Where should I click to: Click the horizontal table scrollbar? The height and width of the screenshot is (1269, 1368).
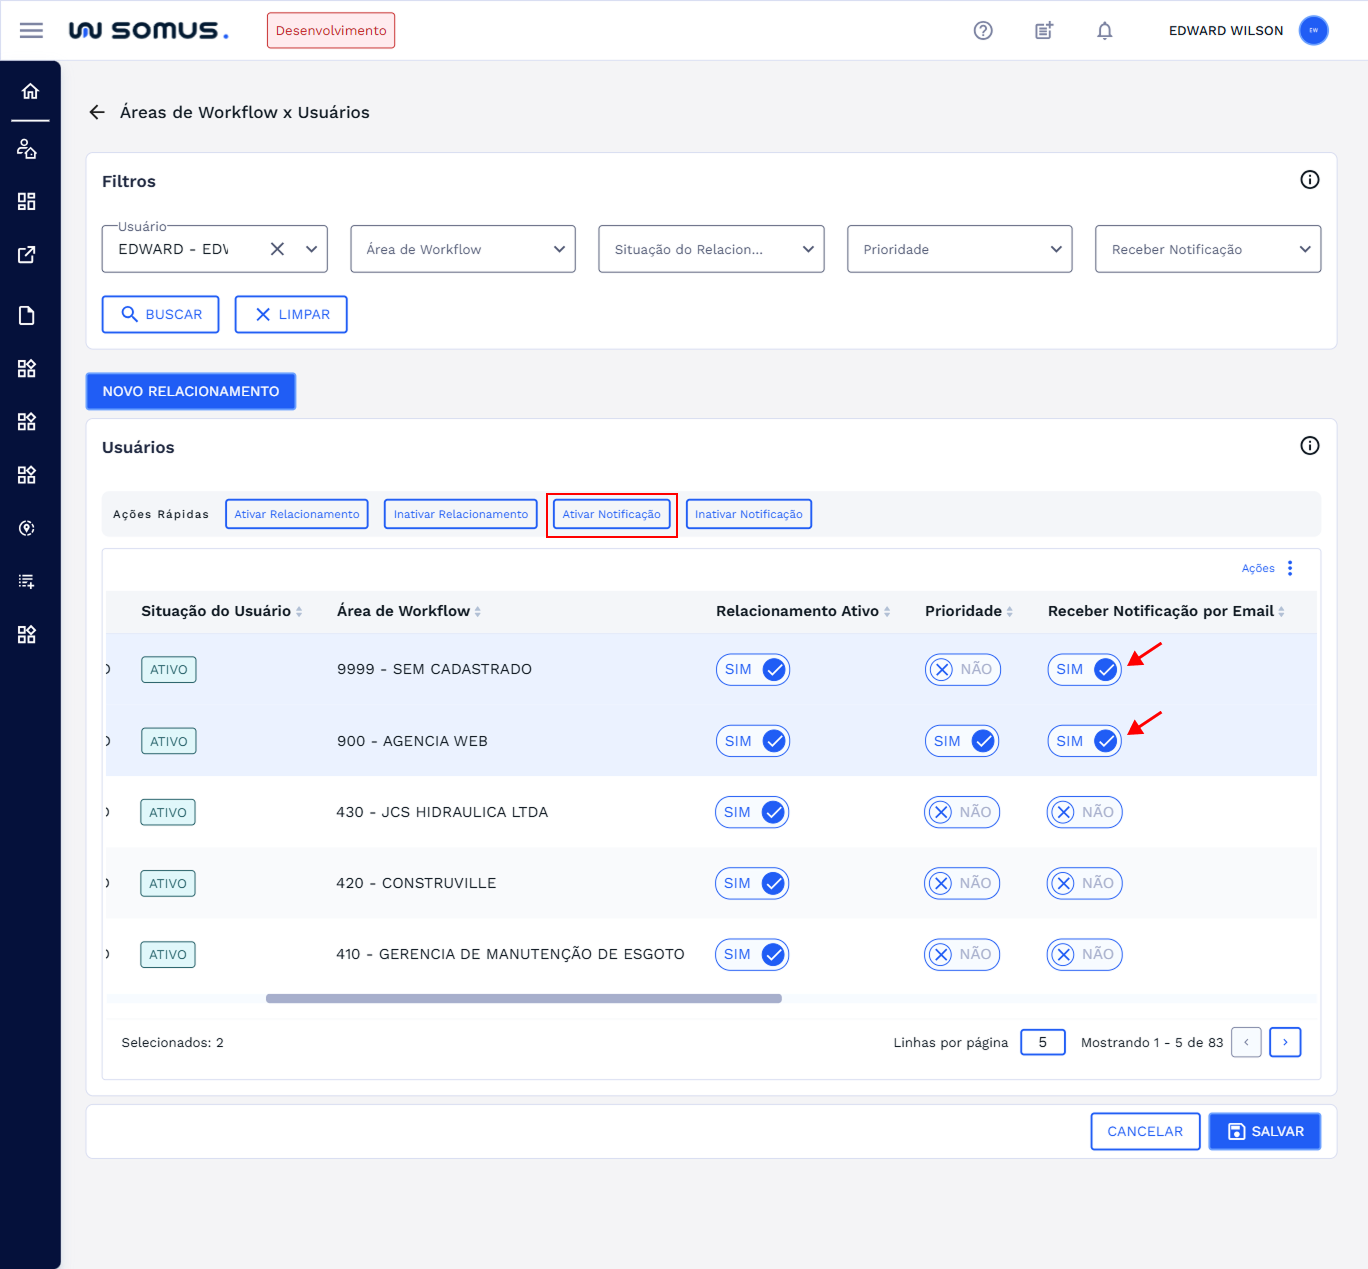tap(523, 998)
